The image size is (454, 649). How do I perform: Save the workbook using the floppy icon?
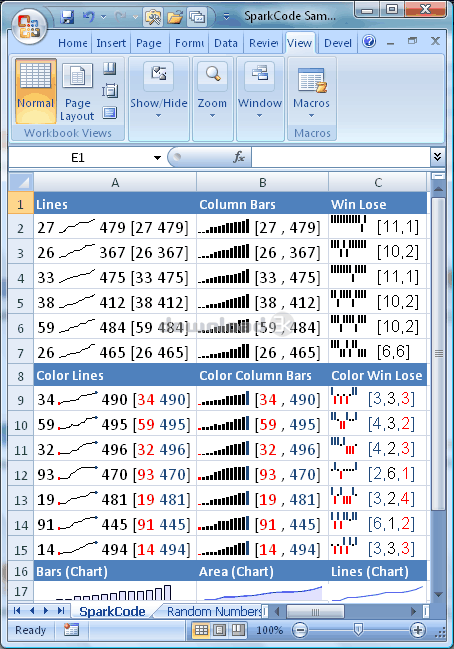point(67,17)
